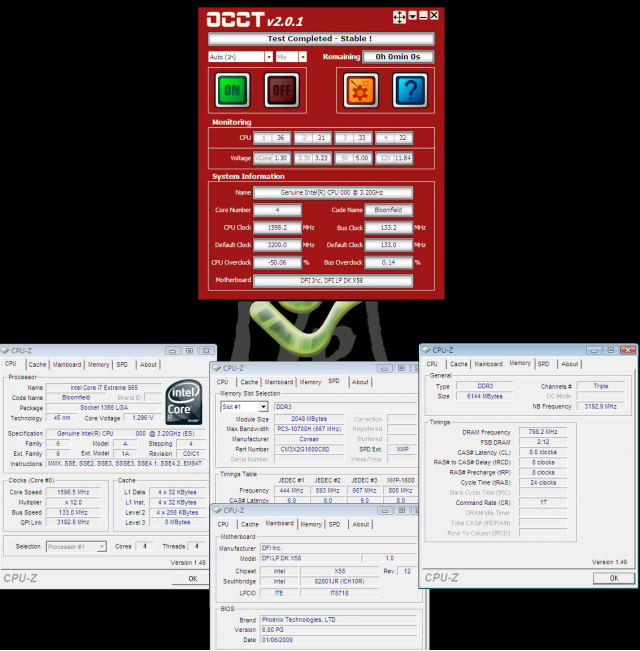
Task: Click the 12V voltage reading 11.84
Action: click(403, 158)
